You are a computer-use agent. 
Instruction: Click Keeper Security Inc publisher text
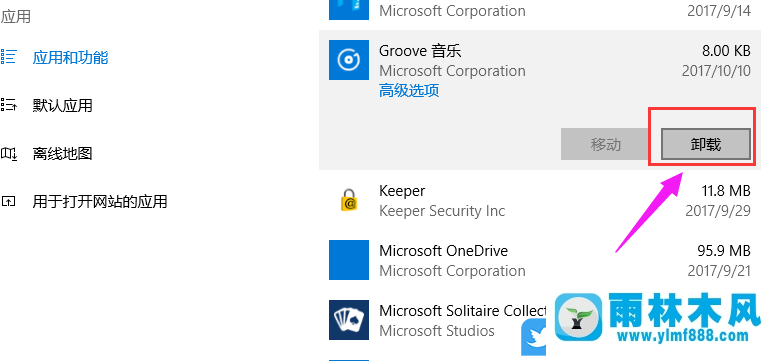(442, 211)
